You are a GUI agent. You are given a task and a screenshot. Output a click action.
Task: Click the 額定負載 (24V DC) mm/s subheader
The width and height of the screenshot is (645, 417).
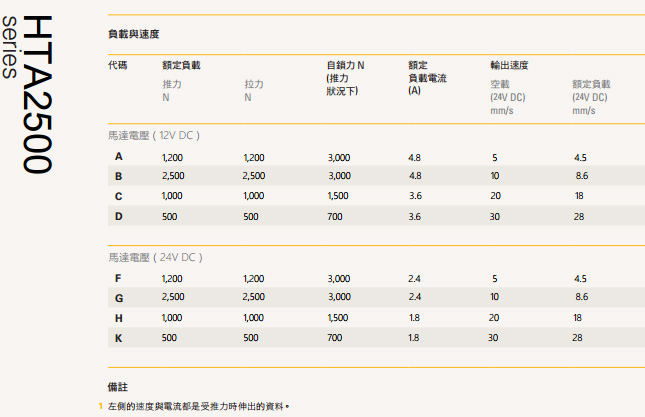coord(591,97)
